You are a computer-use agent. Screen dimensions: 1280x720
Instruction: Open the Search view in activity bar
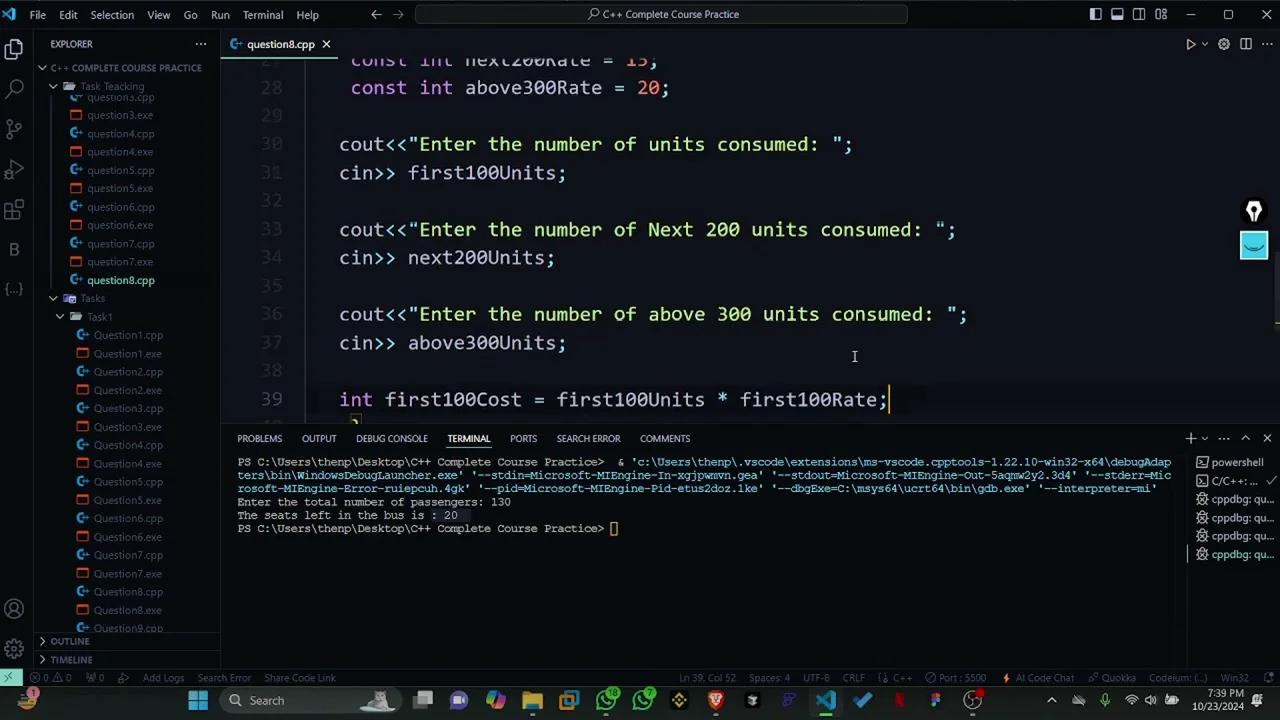(14, 89)
